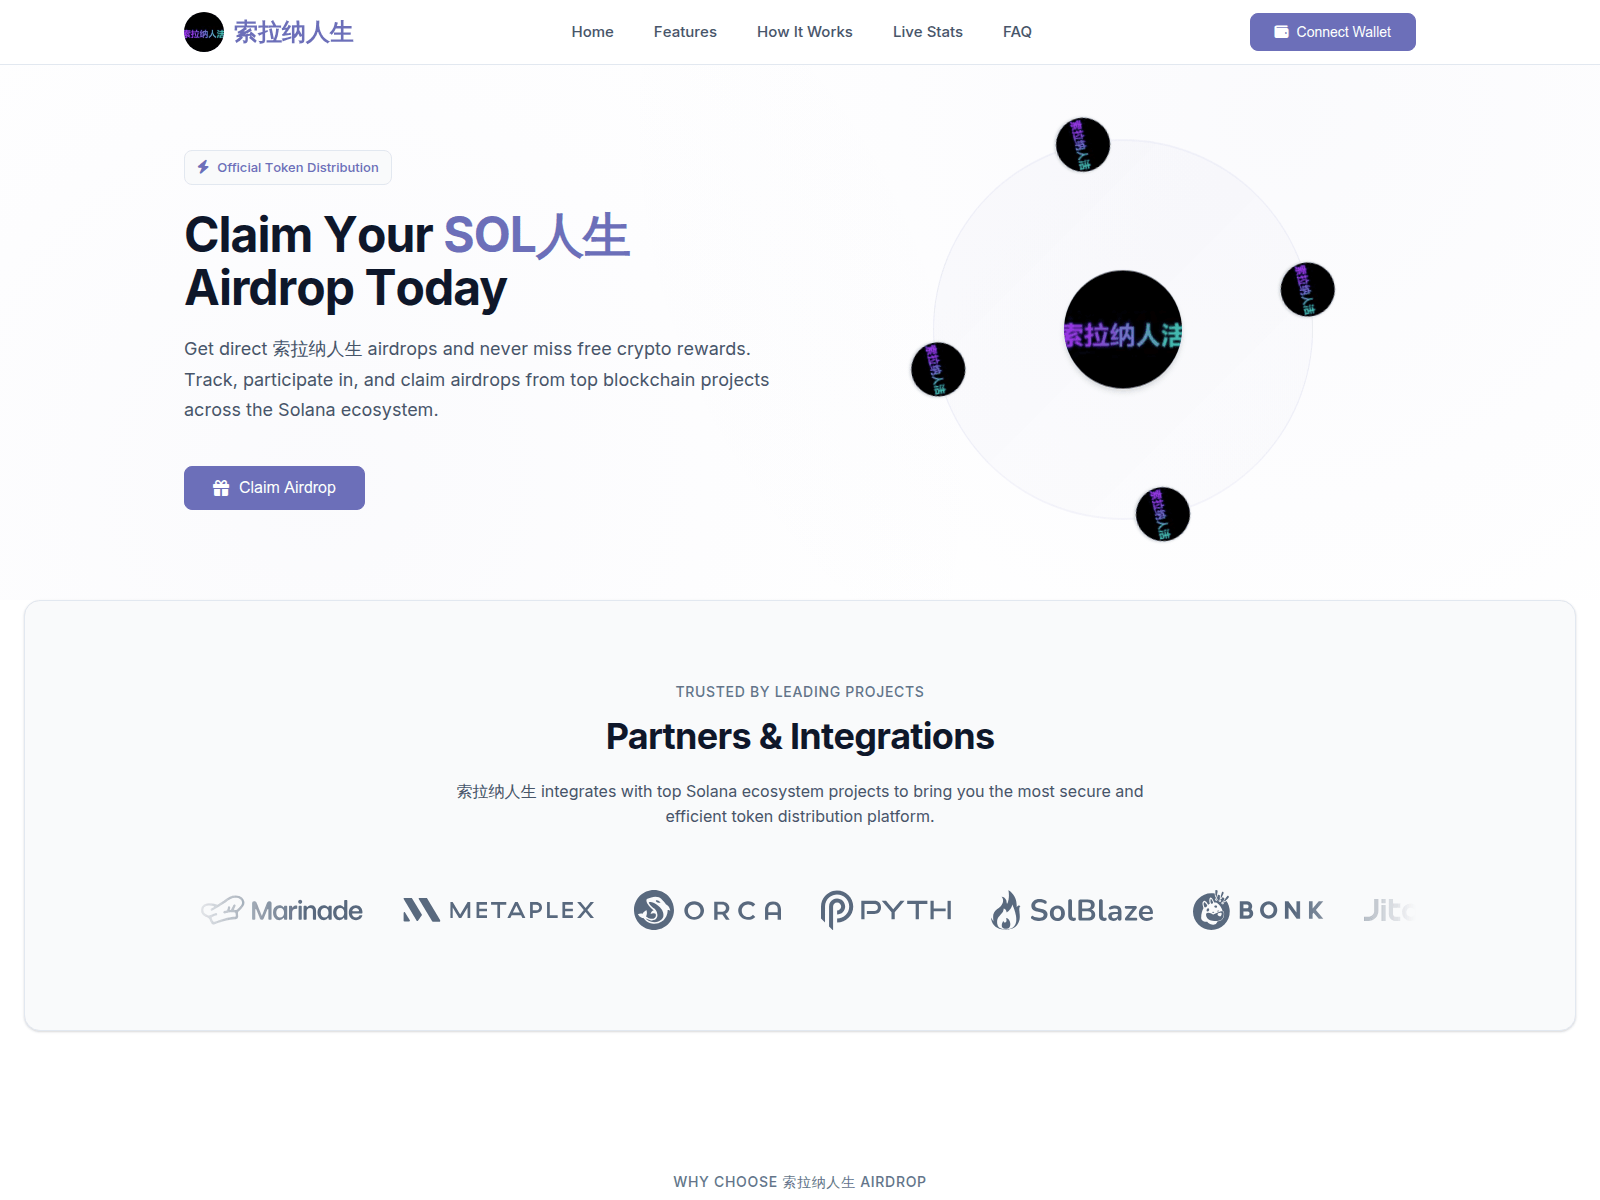This screenshot has width=1600, height=1200.
Task: Click the Claim Airdrop button
Action: click(x=274, y=488)
